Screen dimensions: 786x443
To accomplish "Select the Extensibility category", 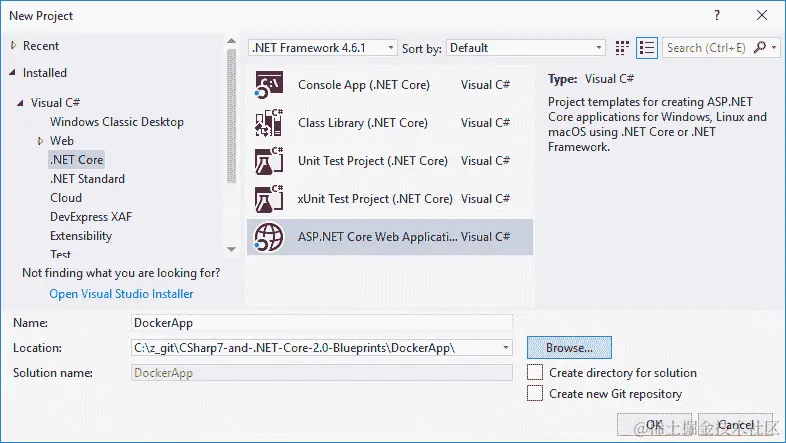I will (81, 236).
